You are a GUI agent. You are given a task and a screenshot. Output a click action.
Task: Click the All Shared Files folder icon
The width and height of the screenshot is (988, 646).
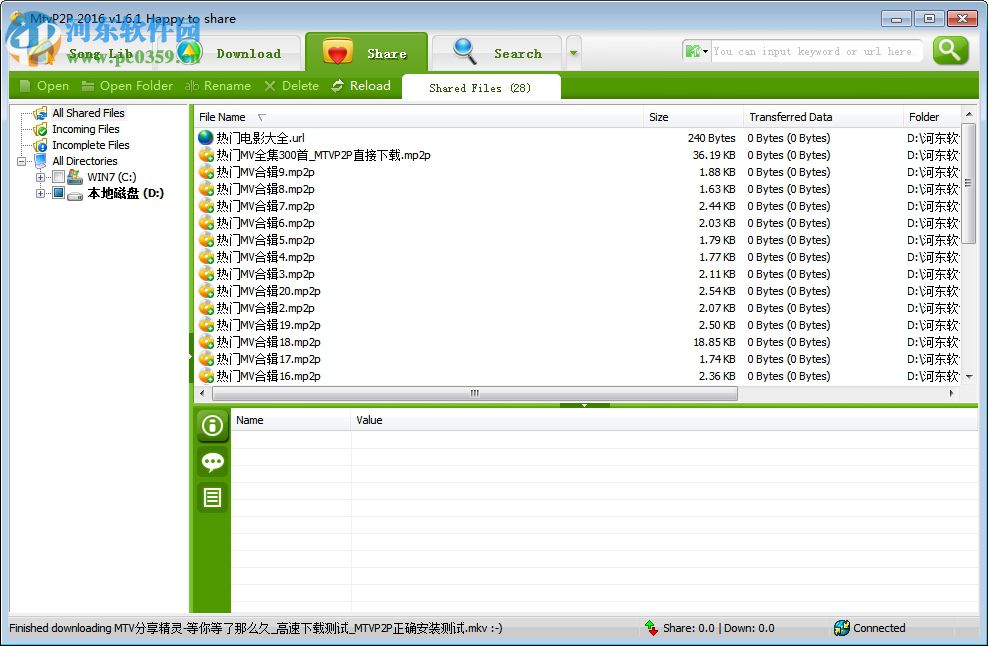40,113
